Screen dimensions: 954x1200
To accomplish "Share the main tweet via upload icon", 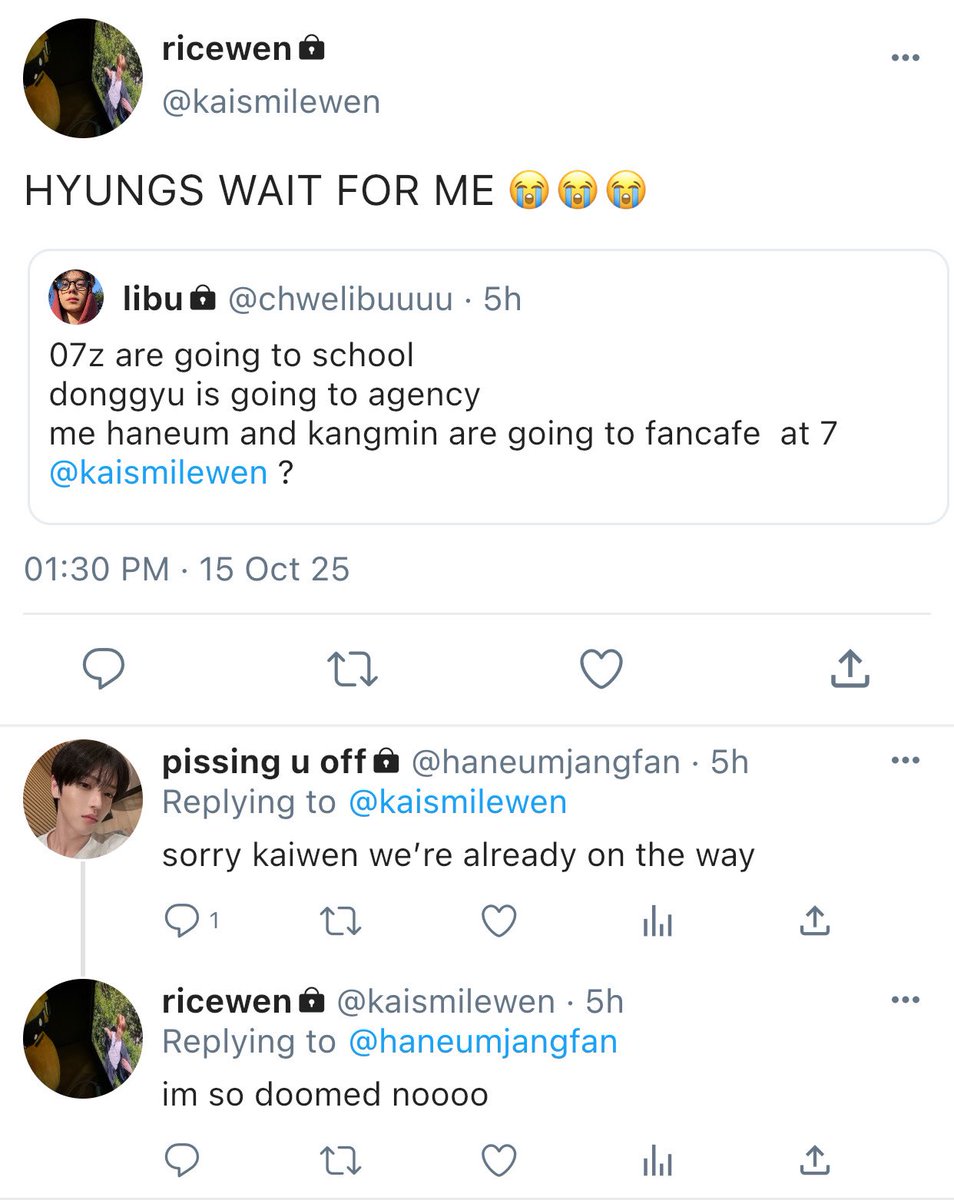I will click(x=850, y=669).
